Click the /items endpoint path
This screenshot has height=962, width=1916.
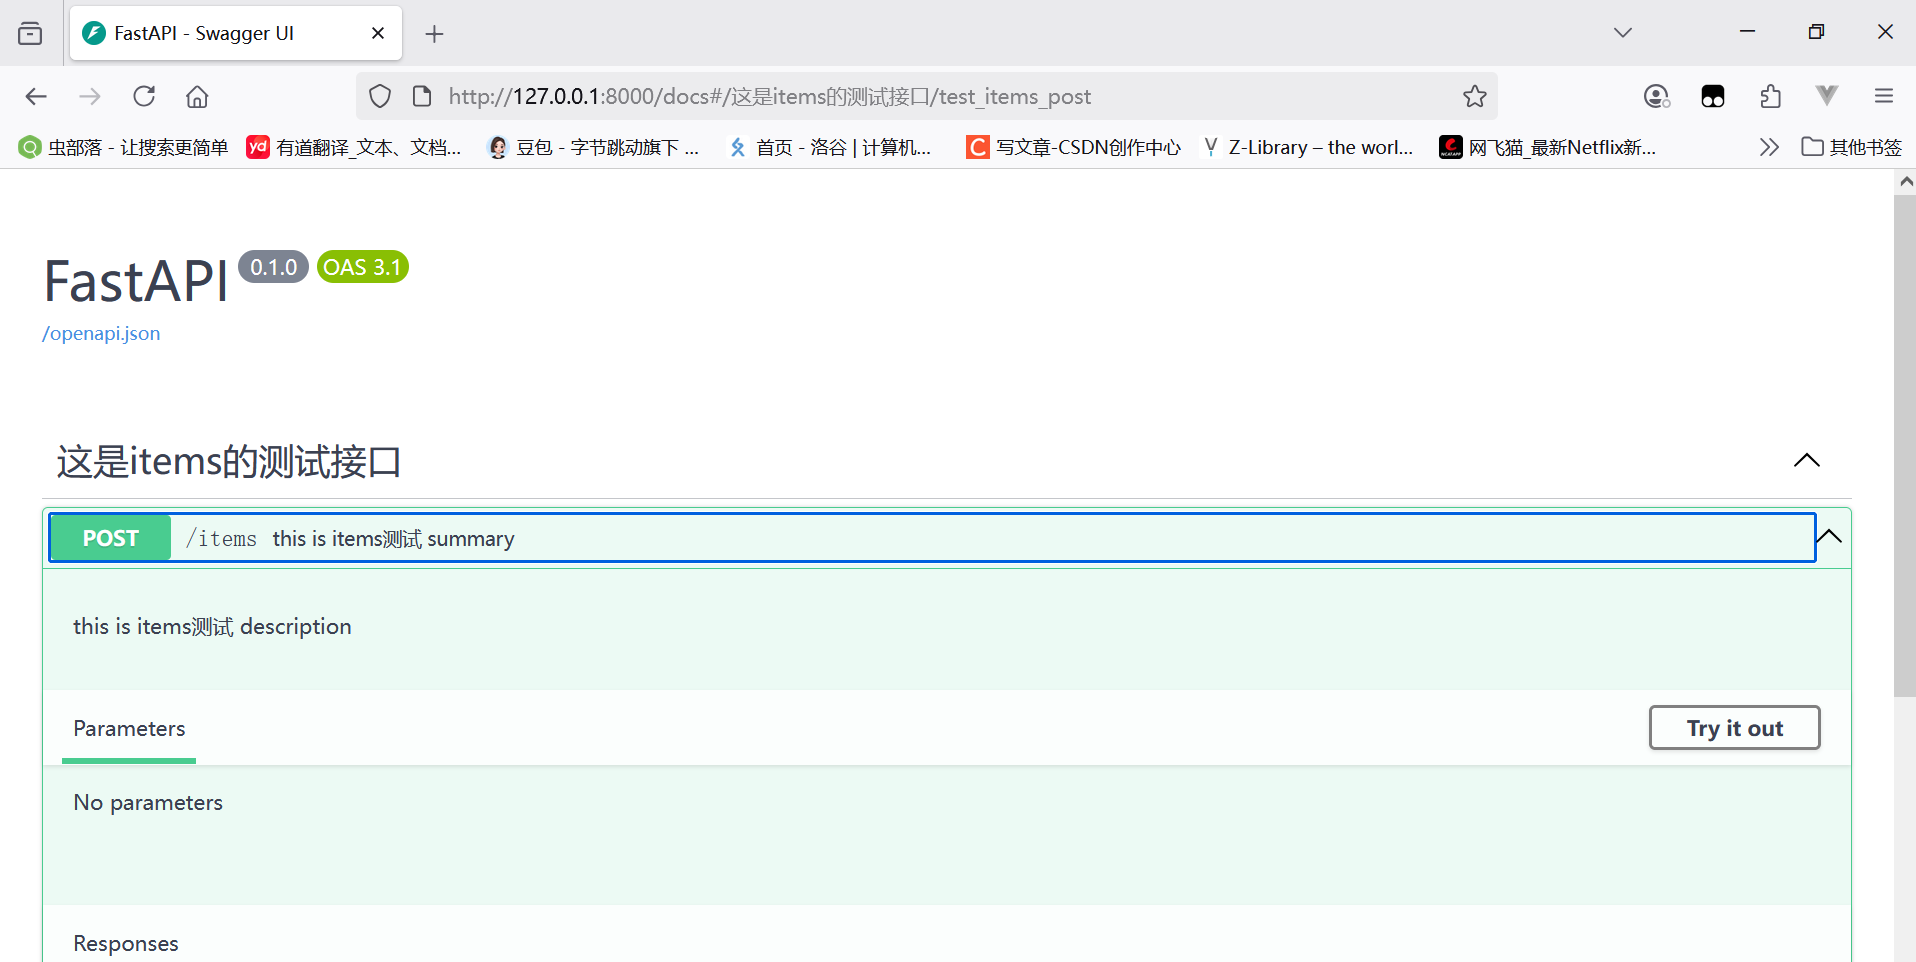(221, 539)
